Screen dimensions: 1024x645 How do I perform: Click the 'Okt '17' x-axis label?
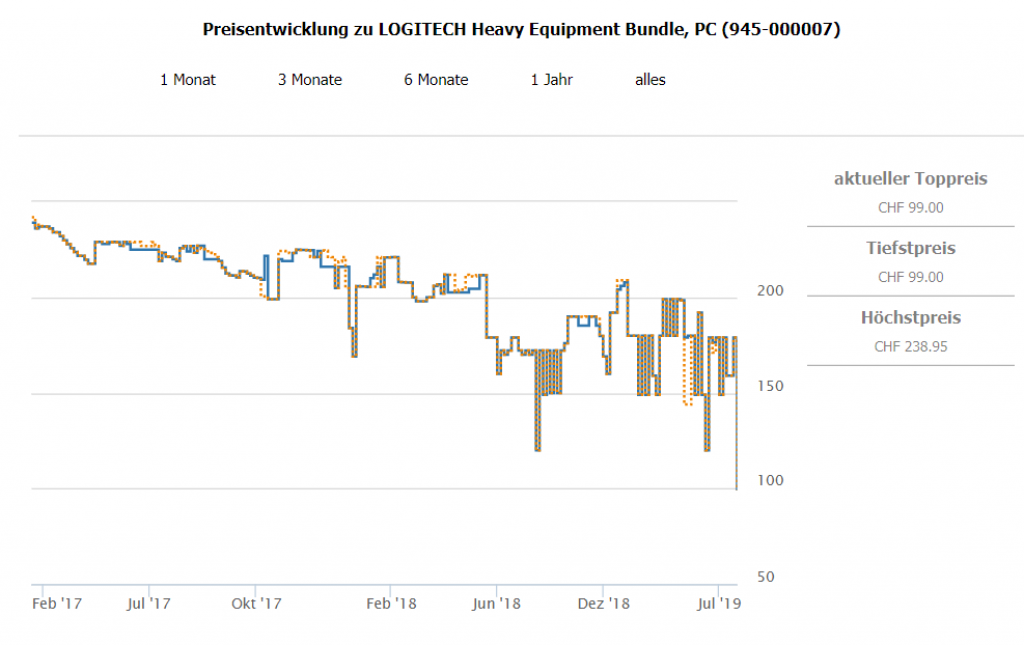coord(255,604)
